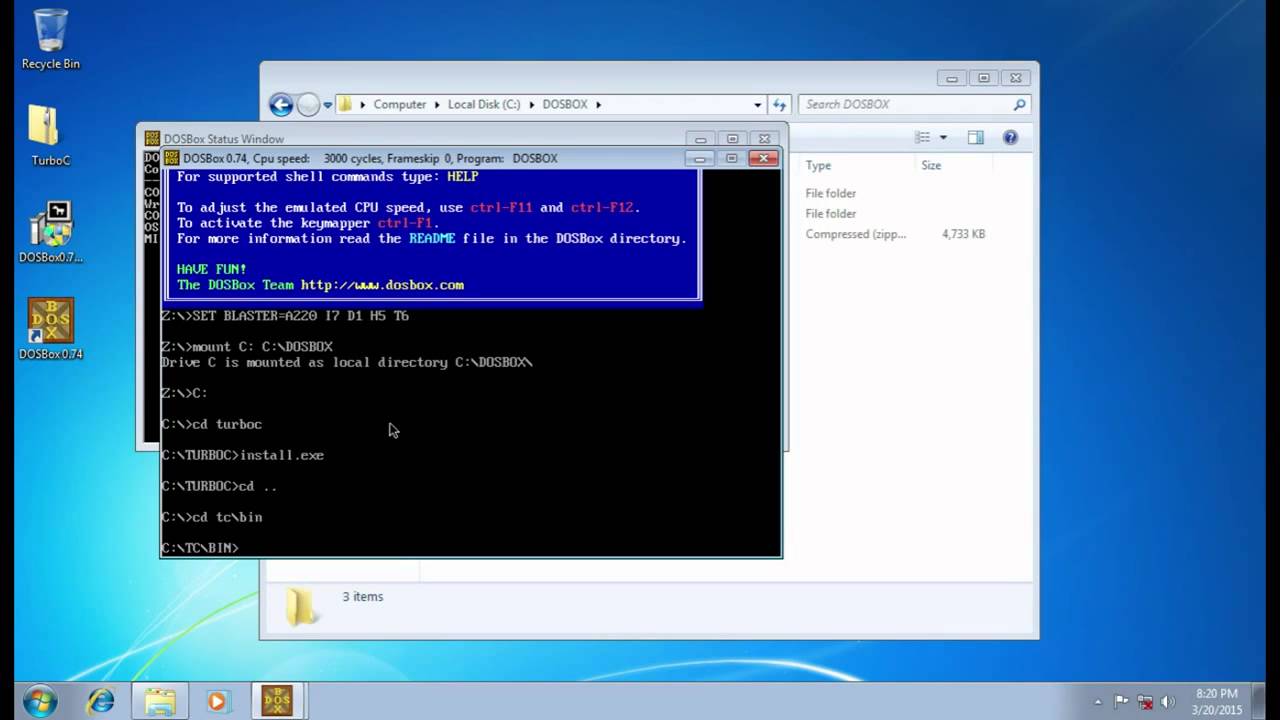Sort by the Type column header
1280x720 pixels.
[x=818, y=165]
